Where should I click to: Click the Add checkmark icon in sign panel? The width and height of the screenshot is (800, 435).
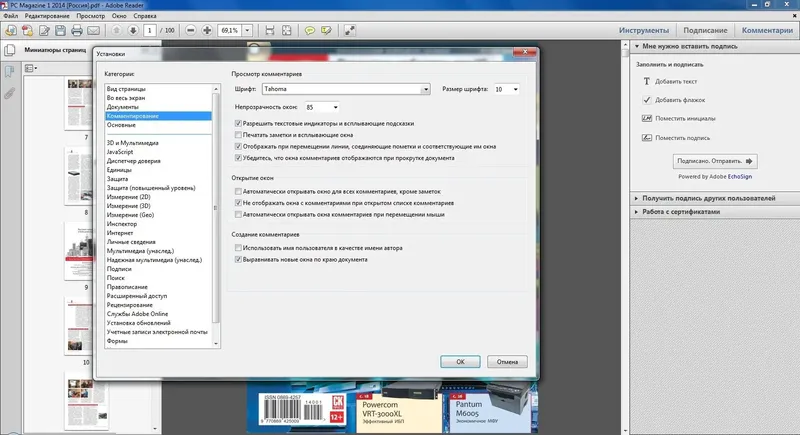(x=646, y=100)
